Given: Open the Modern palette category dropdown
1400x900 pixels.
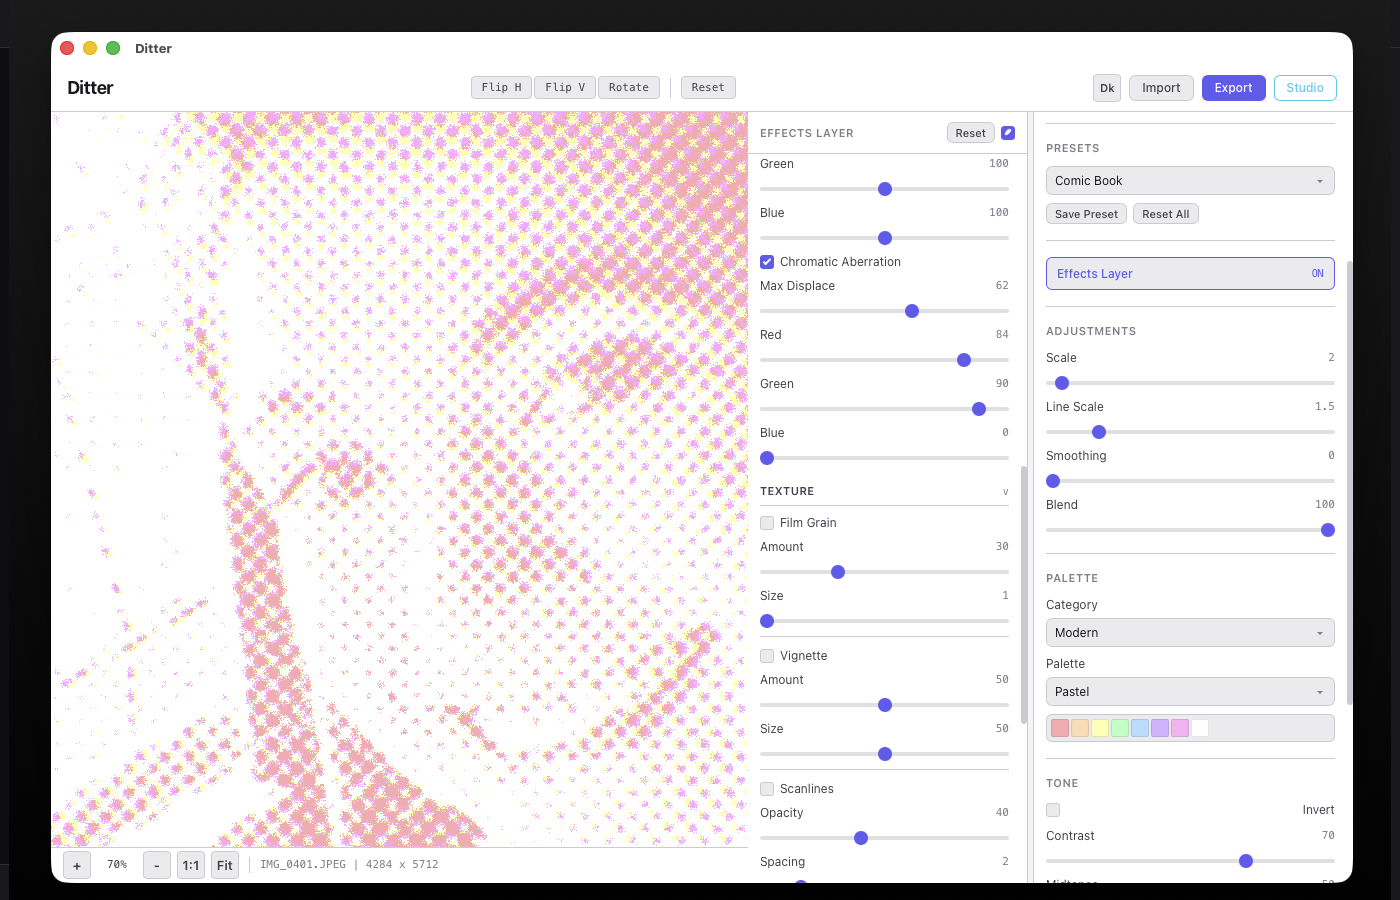Looking at the screenshot, I should click(x=1189, y=632).
